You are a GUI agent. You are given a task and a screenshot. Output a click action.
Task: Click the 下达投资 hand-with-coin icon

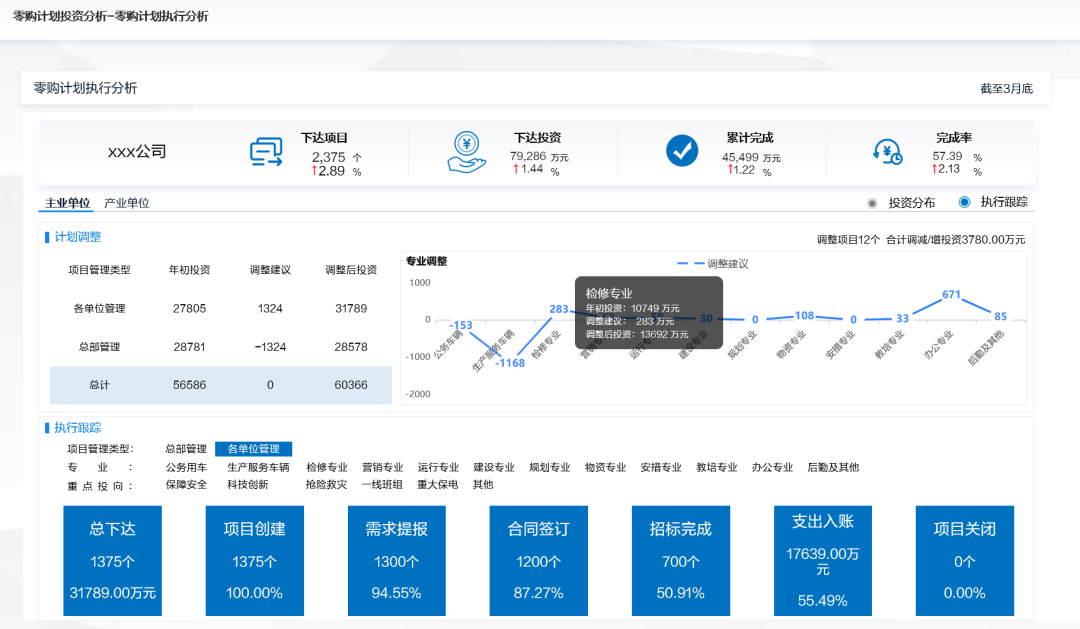[466, 152]
